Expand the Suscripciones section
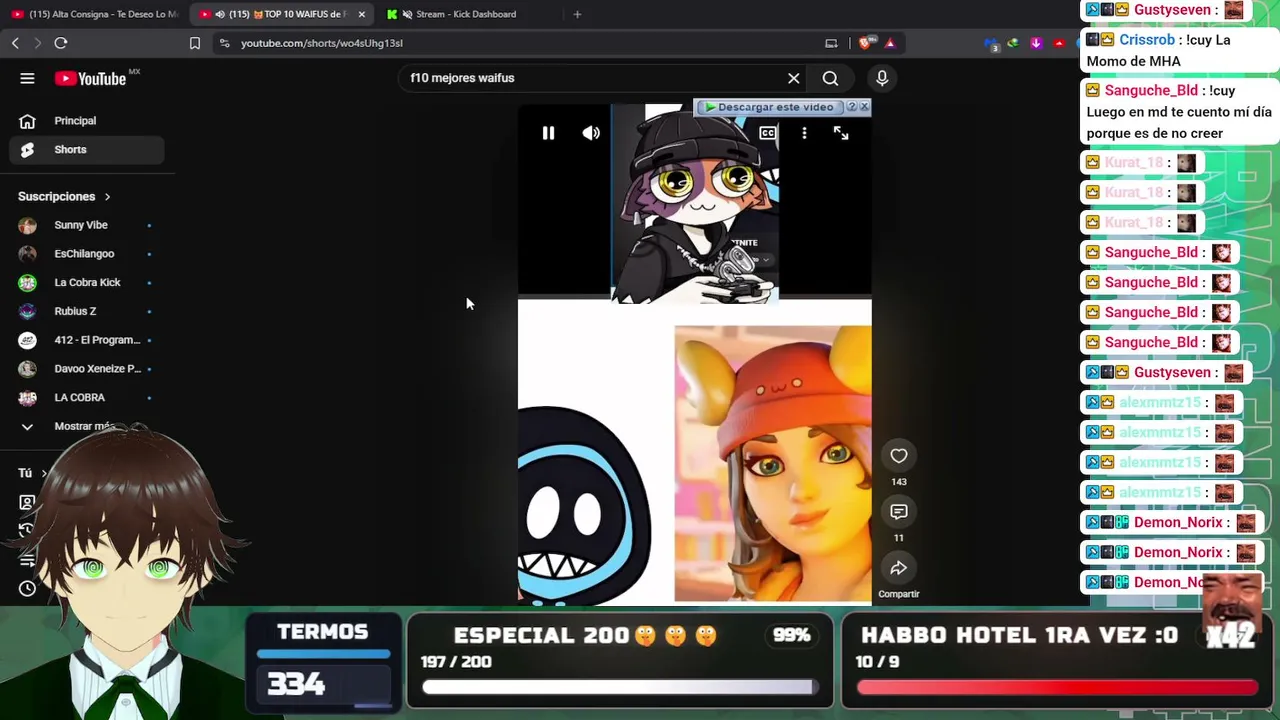1280x720 pixels. (64, 197)
